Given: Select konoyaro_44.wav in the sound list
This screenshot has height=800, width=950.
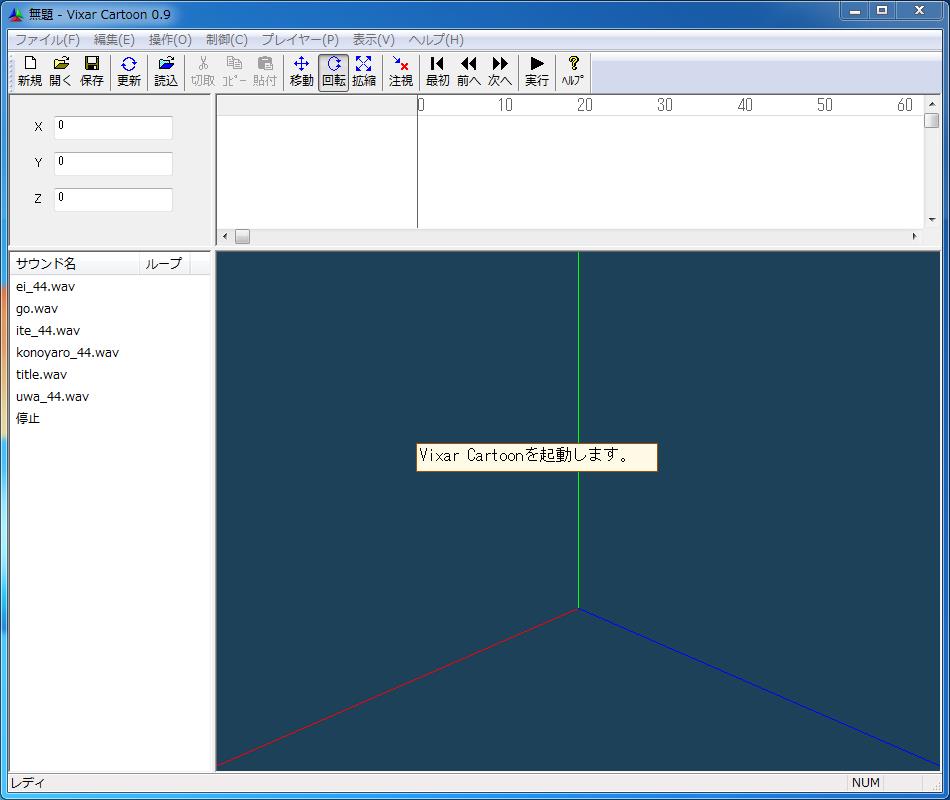Looking at the screenshot, I should pyautogui.click(x=67, y=352).
